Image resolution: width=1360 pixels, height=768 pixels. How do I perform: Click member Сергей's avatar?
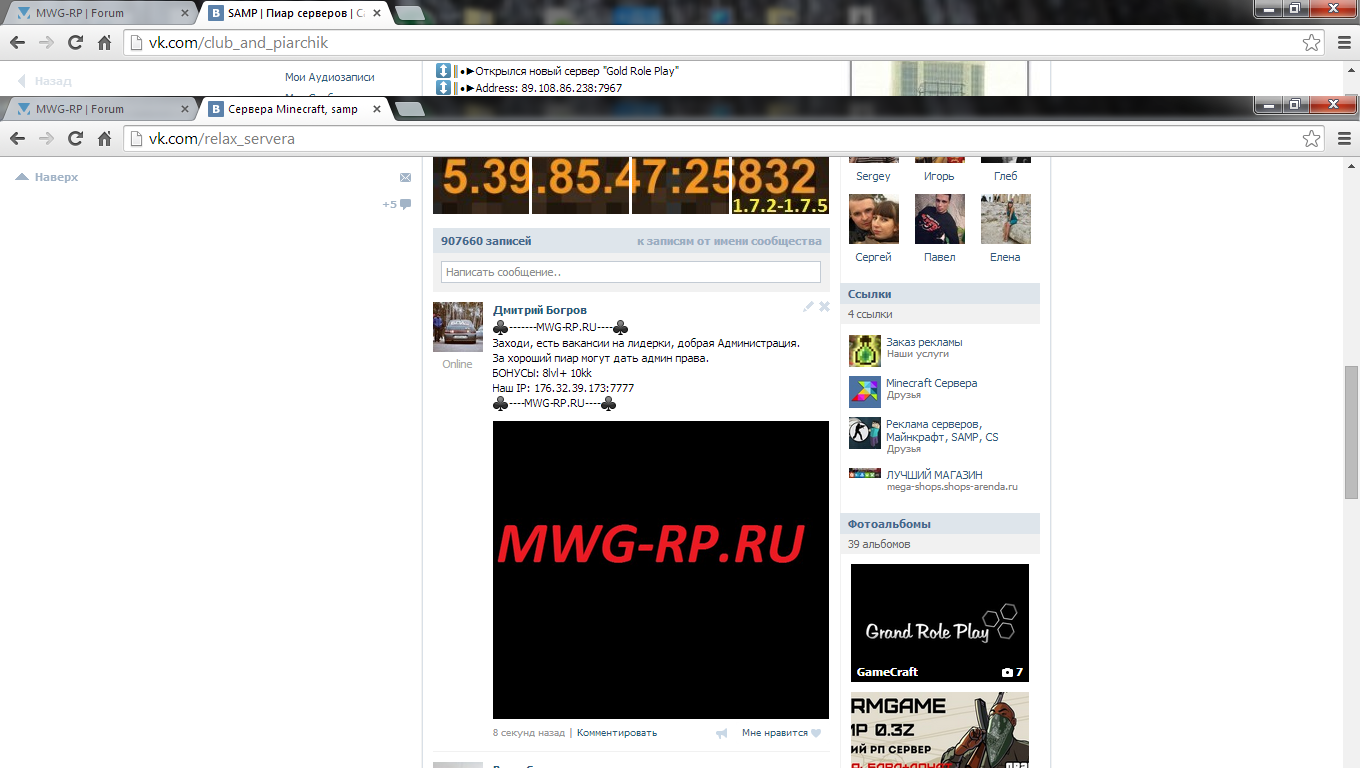pyautogui.click(x=874, y=219)
